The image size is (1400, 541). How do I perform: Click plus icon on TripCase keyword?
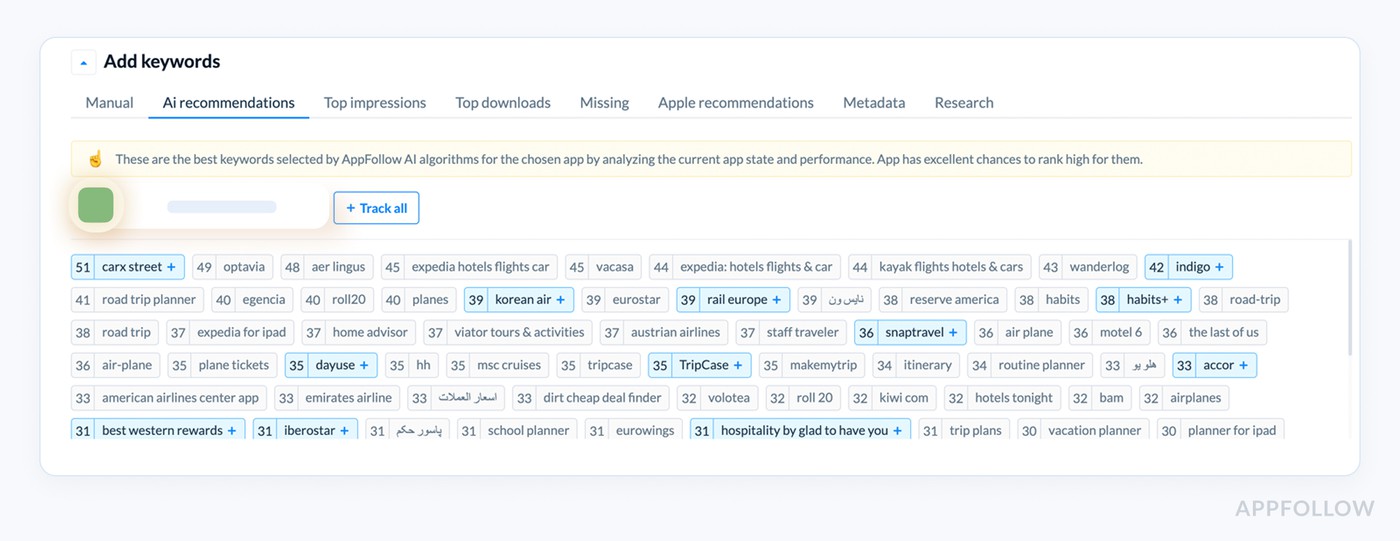(738, 365)
